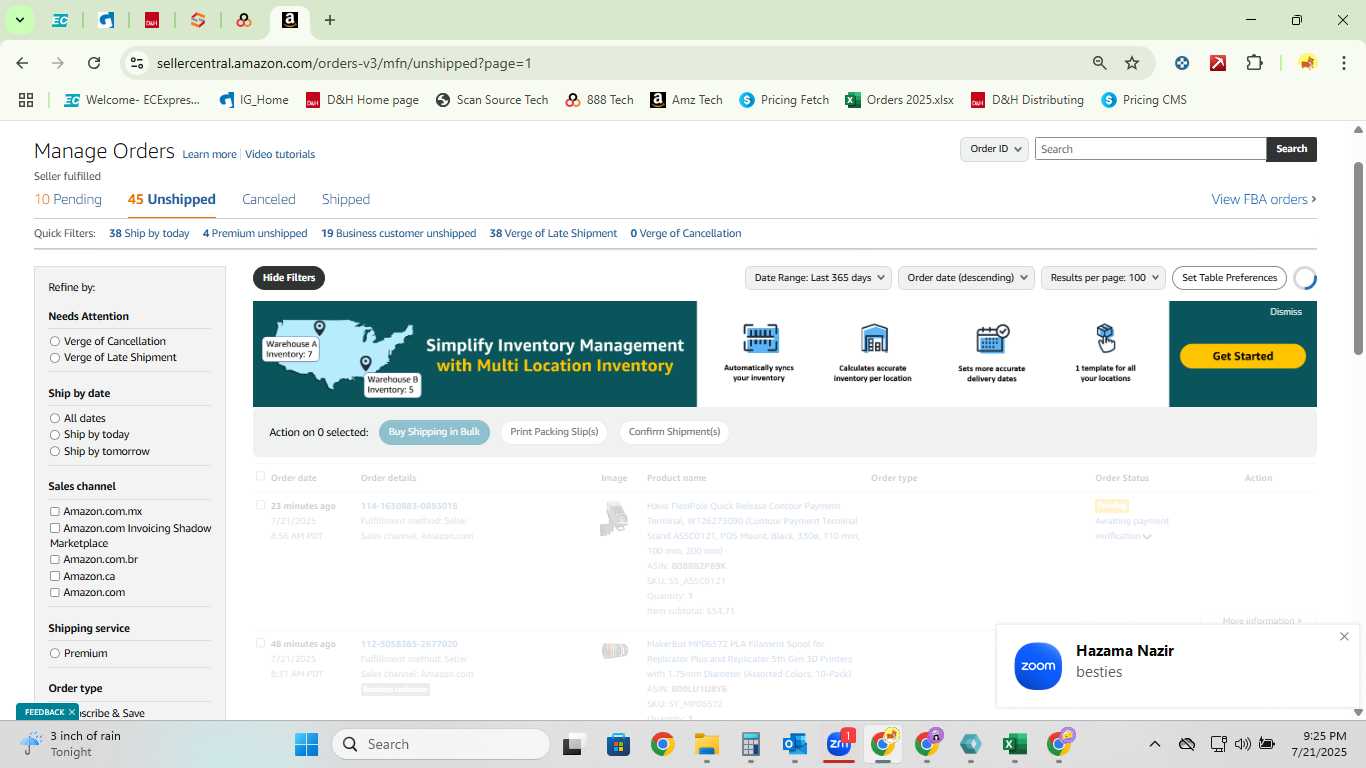Click the Hide Filters button
Screen dimensions: 1366x768
point(289,278)
